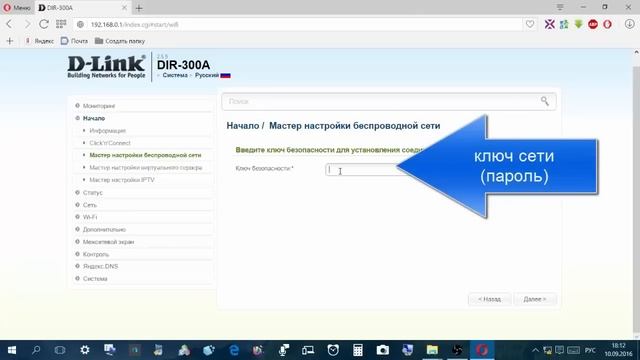Image resolution: width=640 pixels, height=360 pixels.
Task: Open the alarm clock app on taskbar
Action: tap(333, 350)
